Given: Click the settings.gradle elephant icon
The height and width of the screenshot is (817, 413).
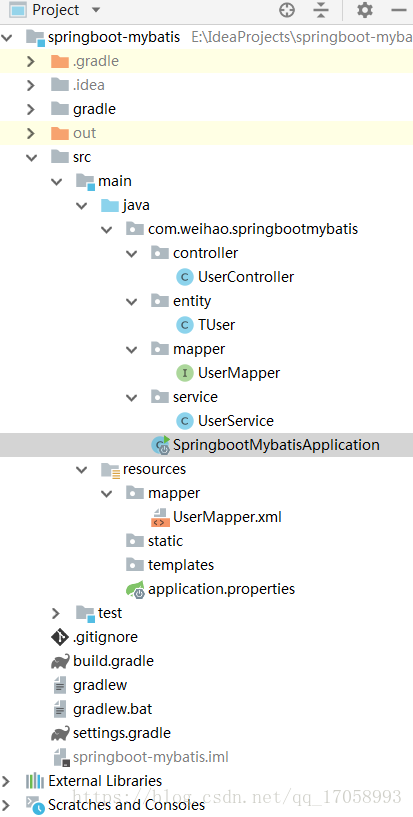Looking at the screenshot, I should (x=60, y=734).
